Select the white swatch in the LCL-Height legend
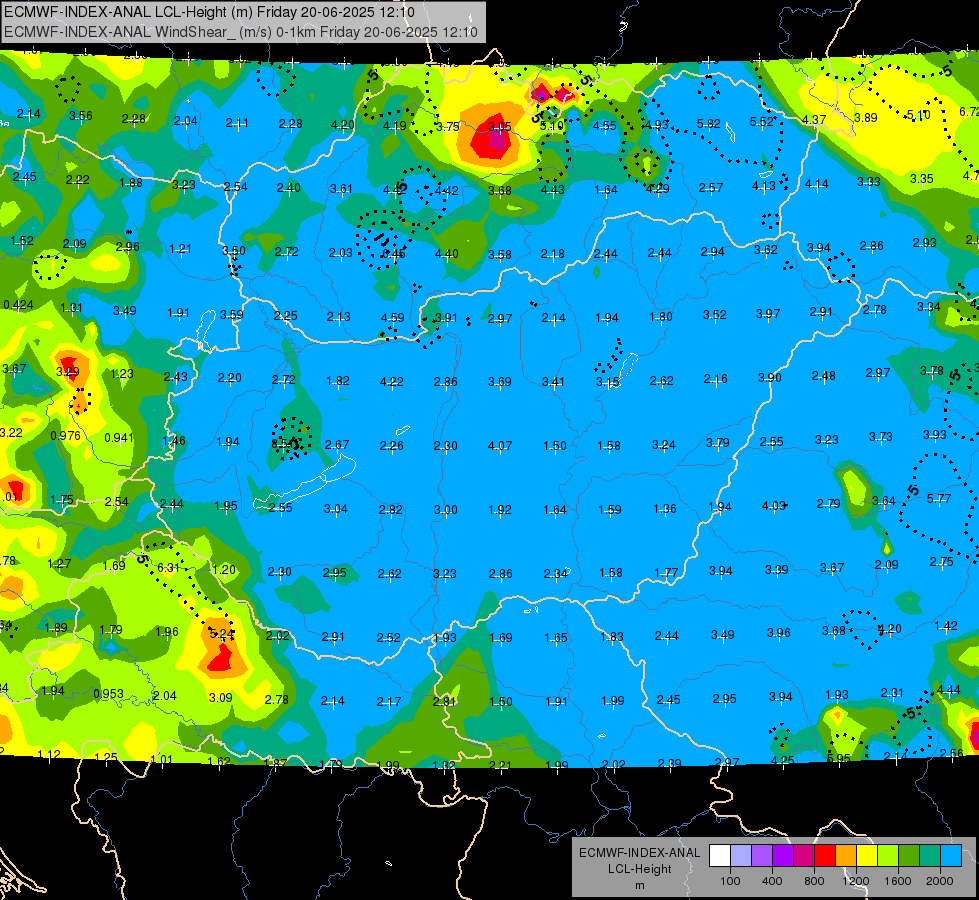Image resolution: width=979 pixels, height=900 pixels. (720, 856)
